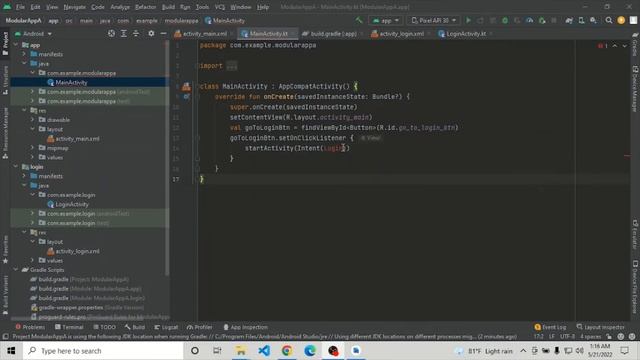Click the Windows search box
The width and height of the screenshot is (640, 360).
click(x=103, y=351)
